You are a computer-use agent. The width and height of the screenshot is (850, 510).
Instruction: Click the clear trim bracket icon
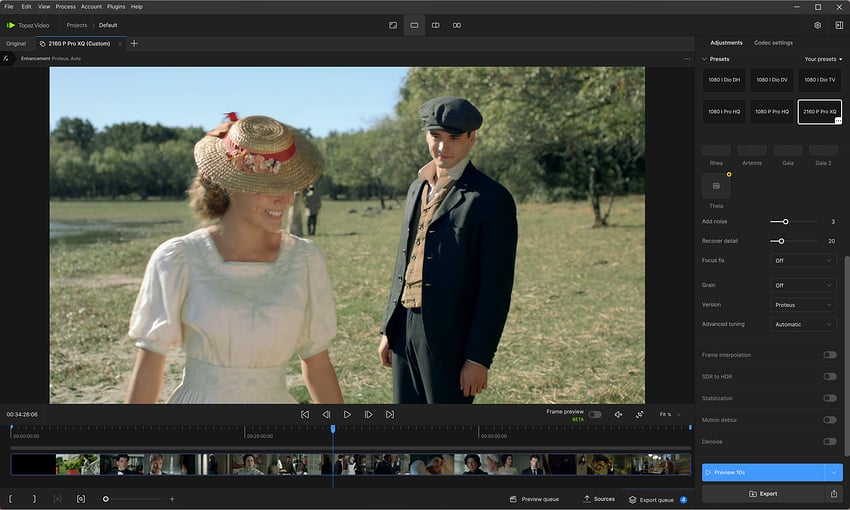tap(57, 499)
